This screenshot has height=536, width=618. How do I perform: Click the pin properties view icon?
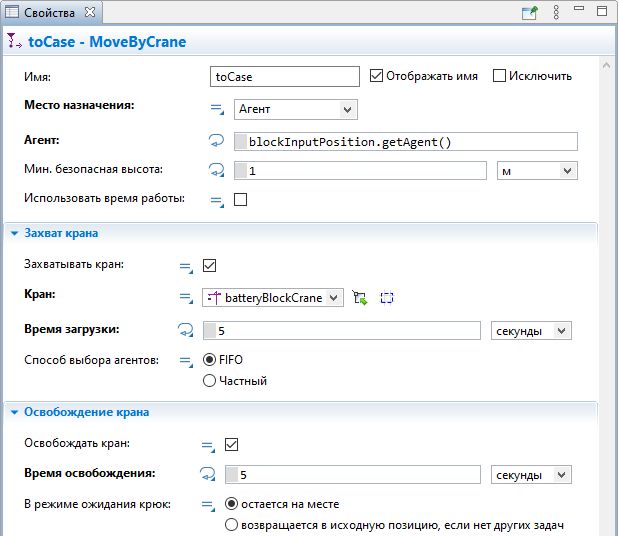click(x=529, y=13)
